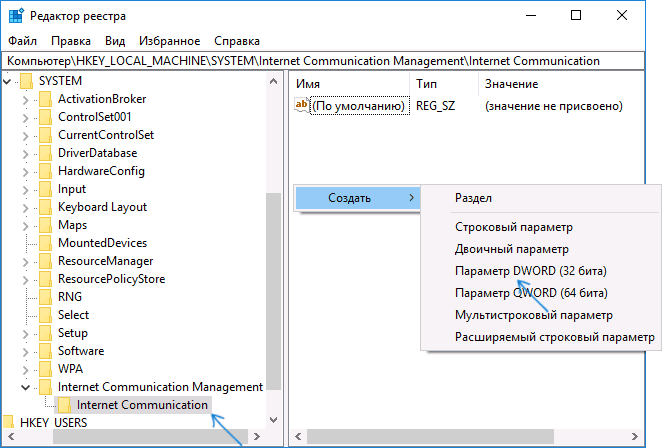Image resolution: width=662 pixels, height=448 pixels.
Task: Open the Избранное menu
Action: (x=170, y=41)
